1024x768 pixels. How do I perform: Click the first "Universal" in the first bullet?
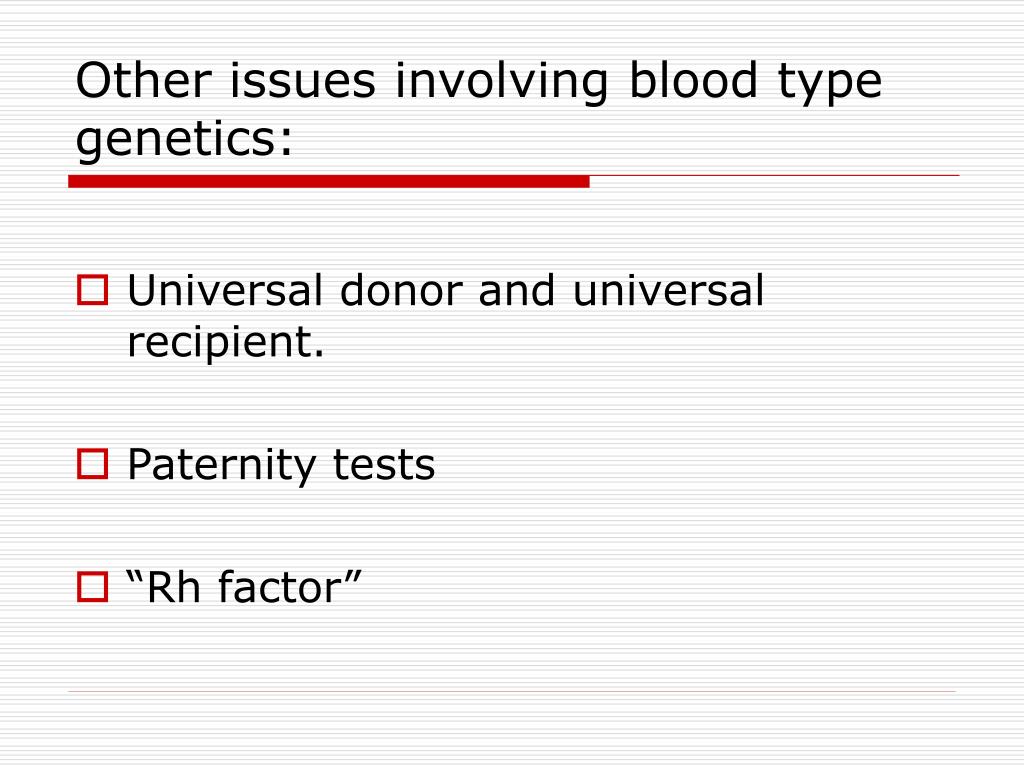(225, 290)
